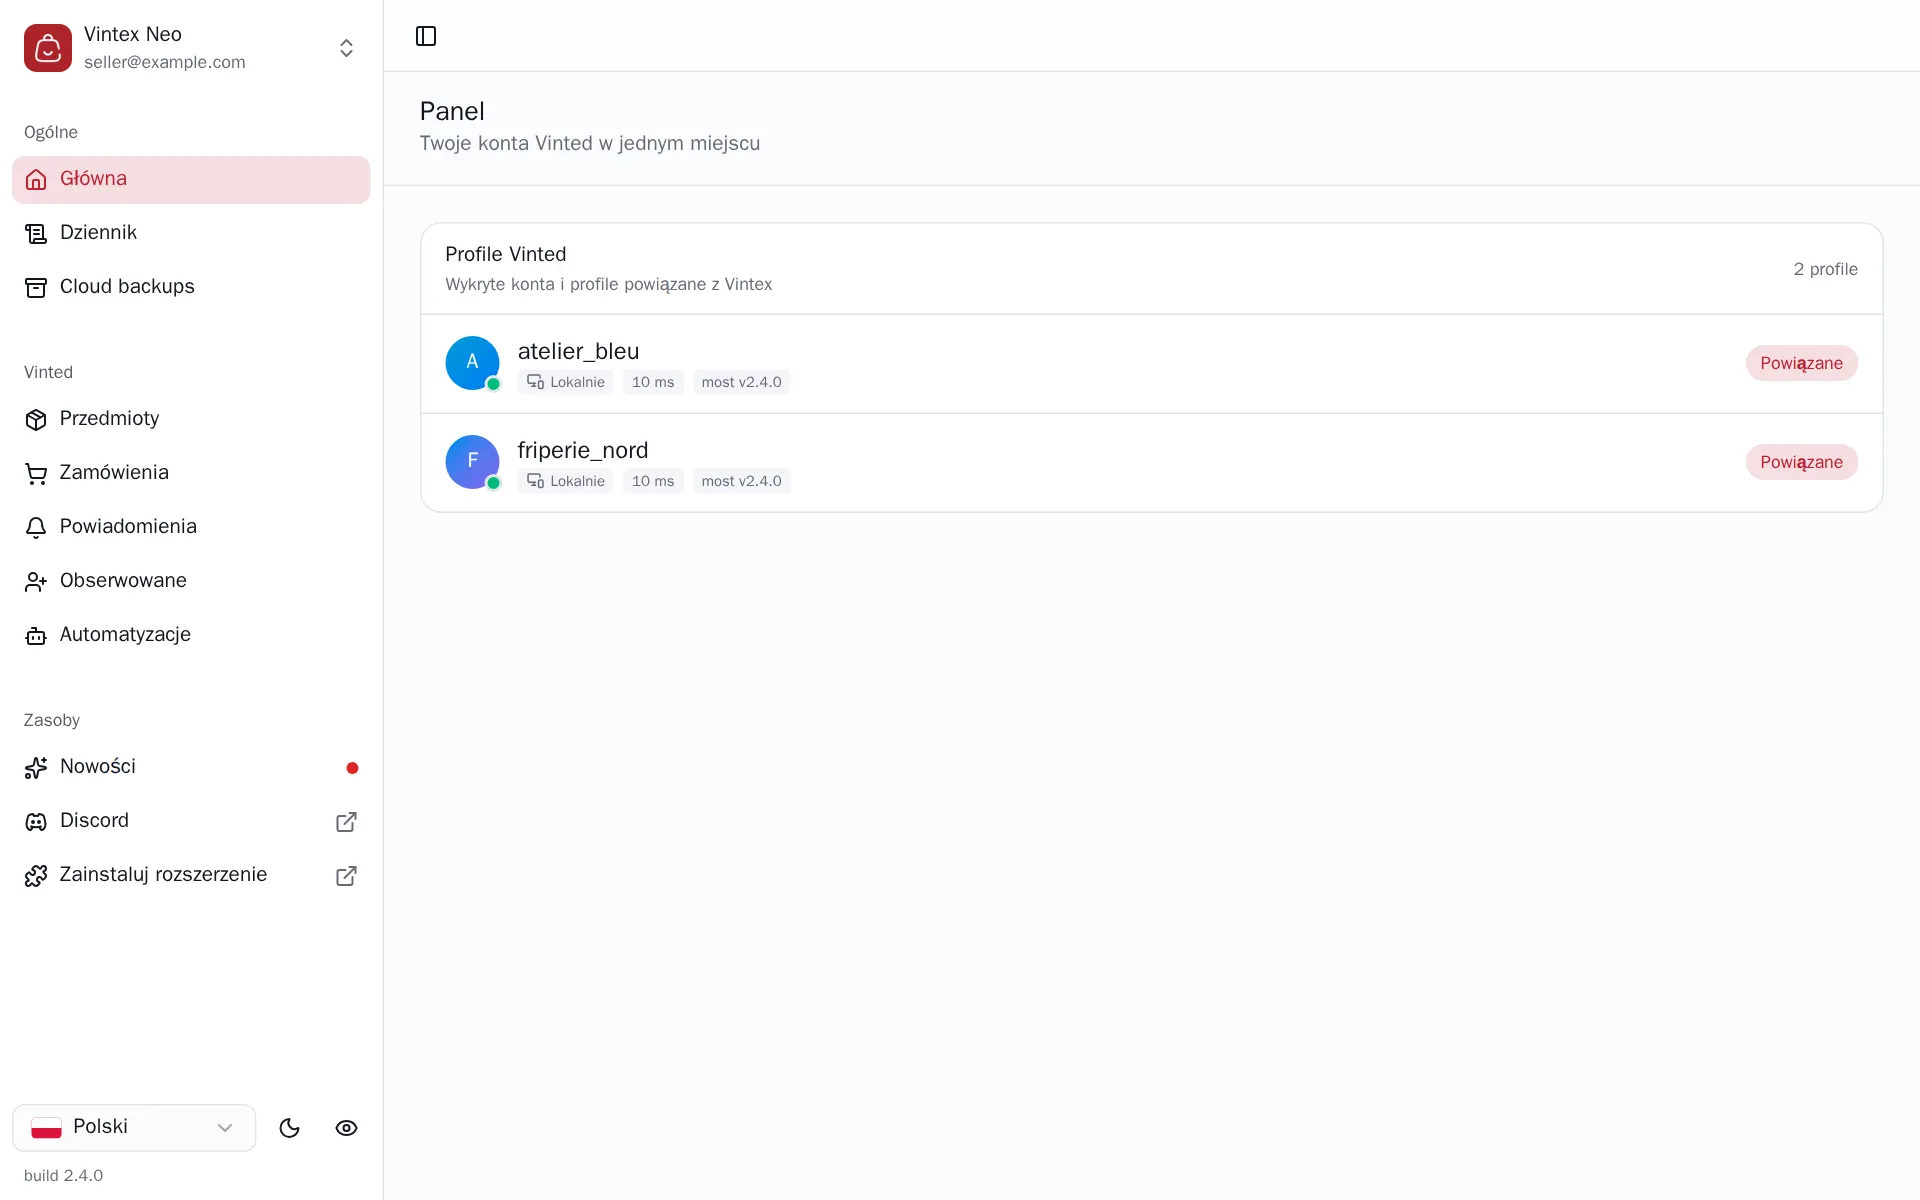Image resolution: width=1920 pixels, height=1200 pixels.
Task: Go to Cloud backups
Action: 191,287
